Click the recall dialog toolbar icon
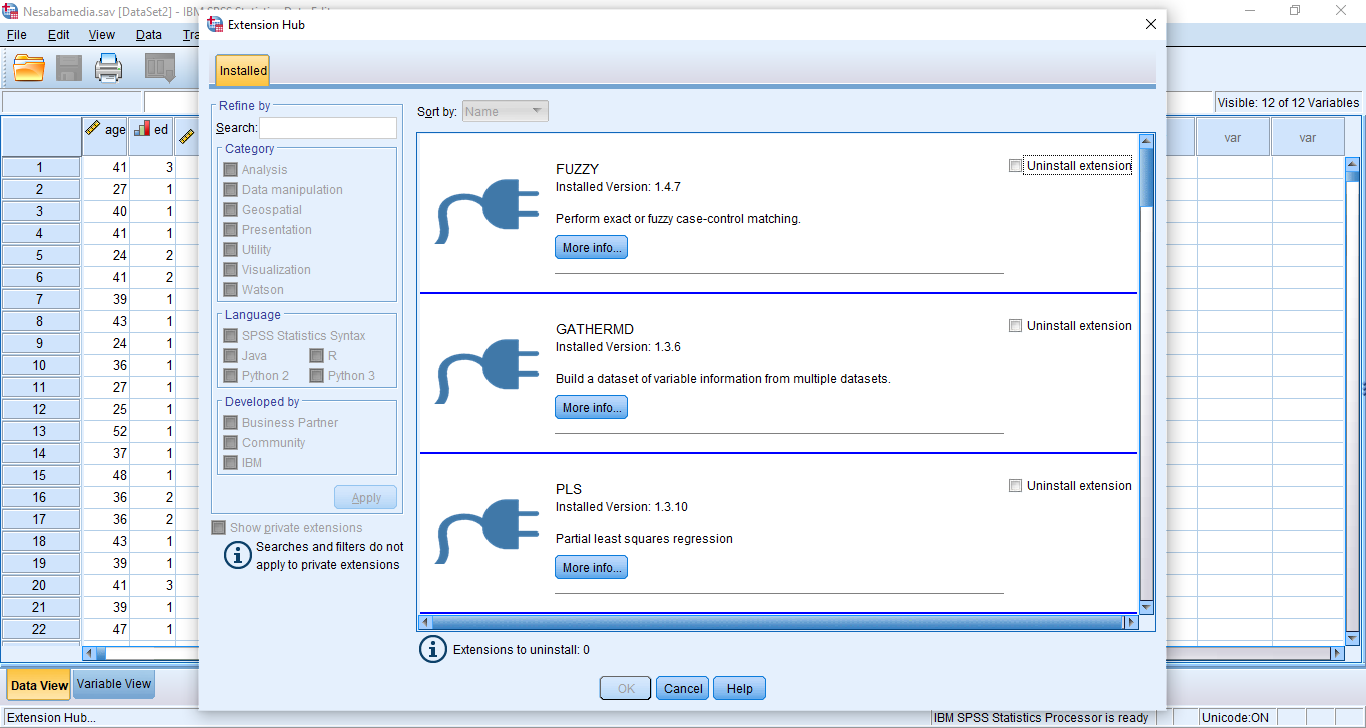 pyautogui.click(x=160, y=68)
